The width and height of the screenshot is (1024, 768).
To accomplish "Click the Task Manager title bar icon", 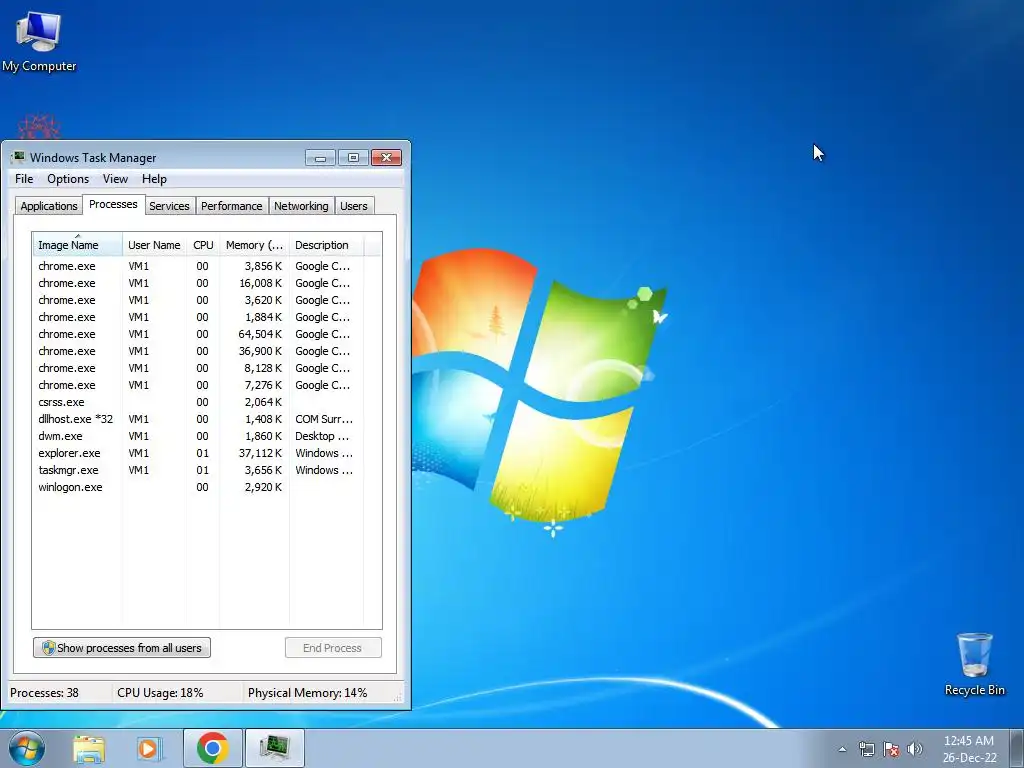I will [18, 157].
